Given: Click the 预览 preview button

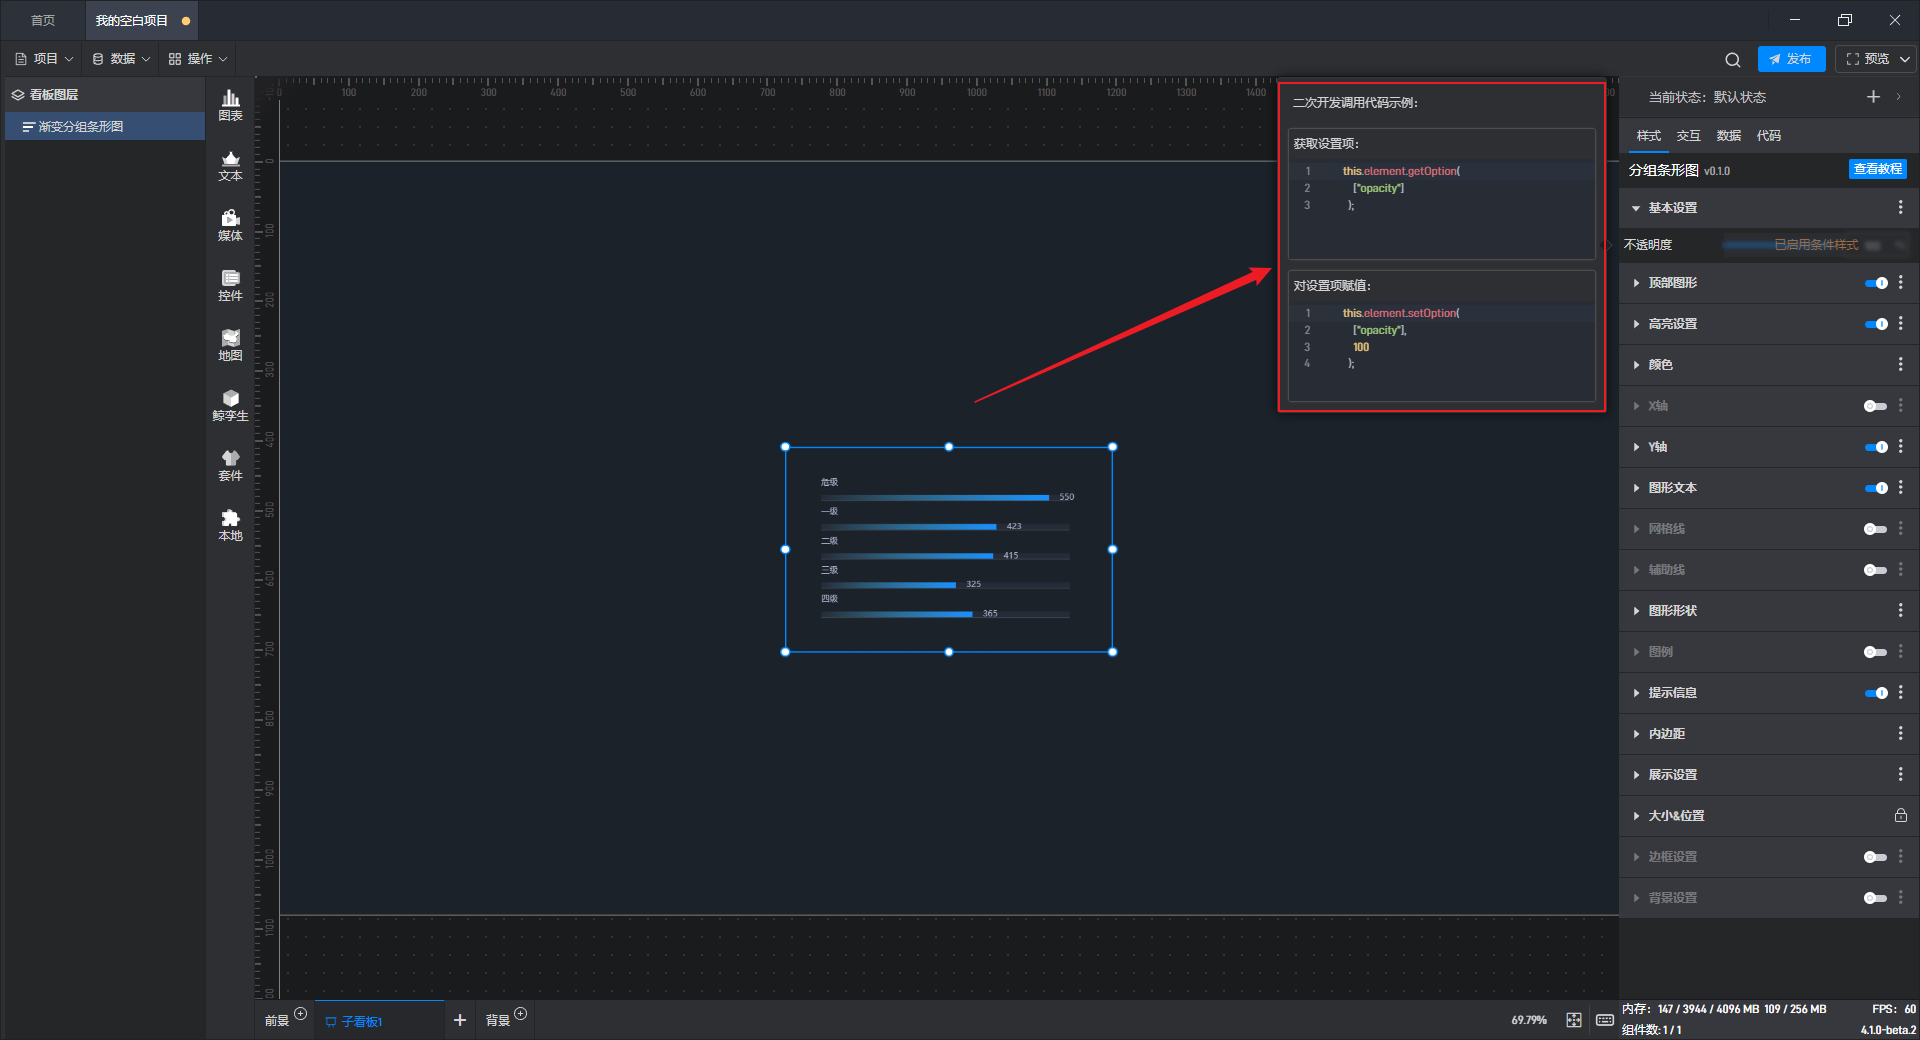Looking at the screenshot, I should [1867, 59].
